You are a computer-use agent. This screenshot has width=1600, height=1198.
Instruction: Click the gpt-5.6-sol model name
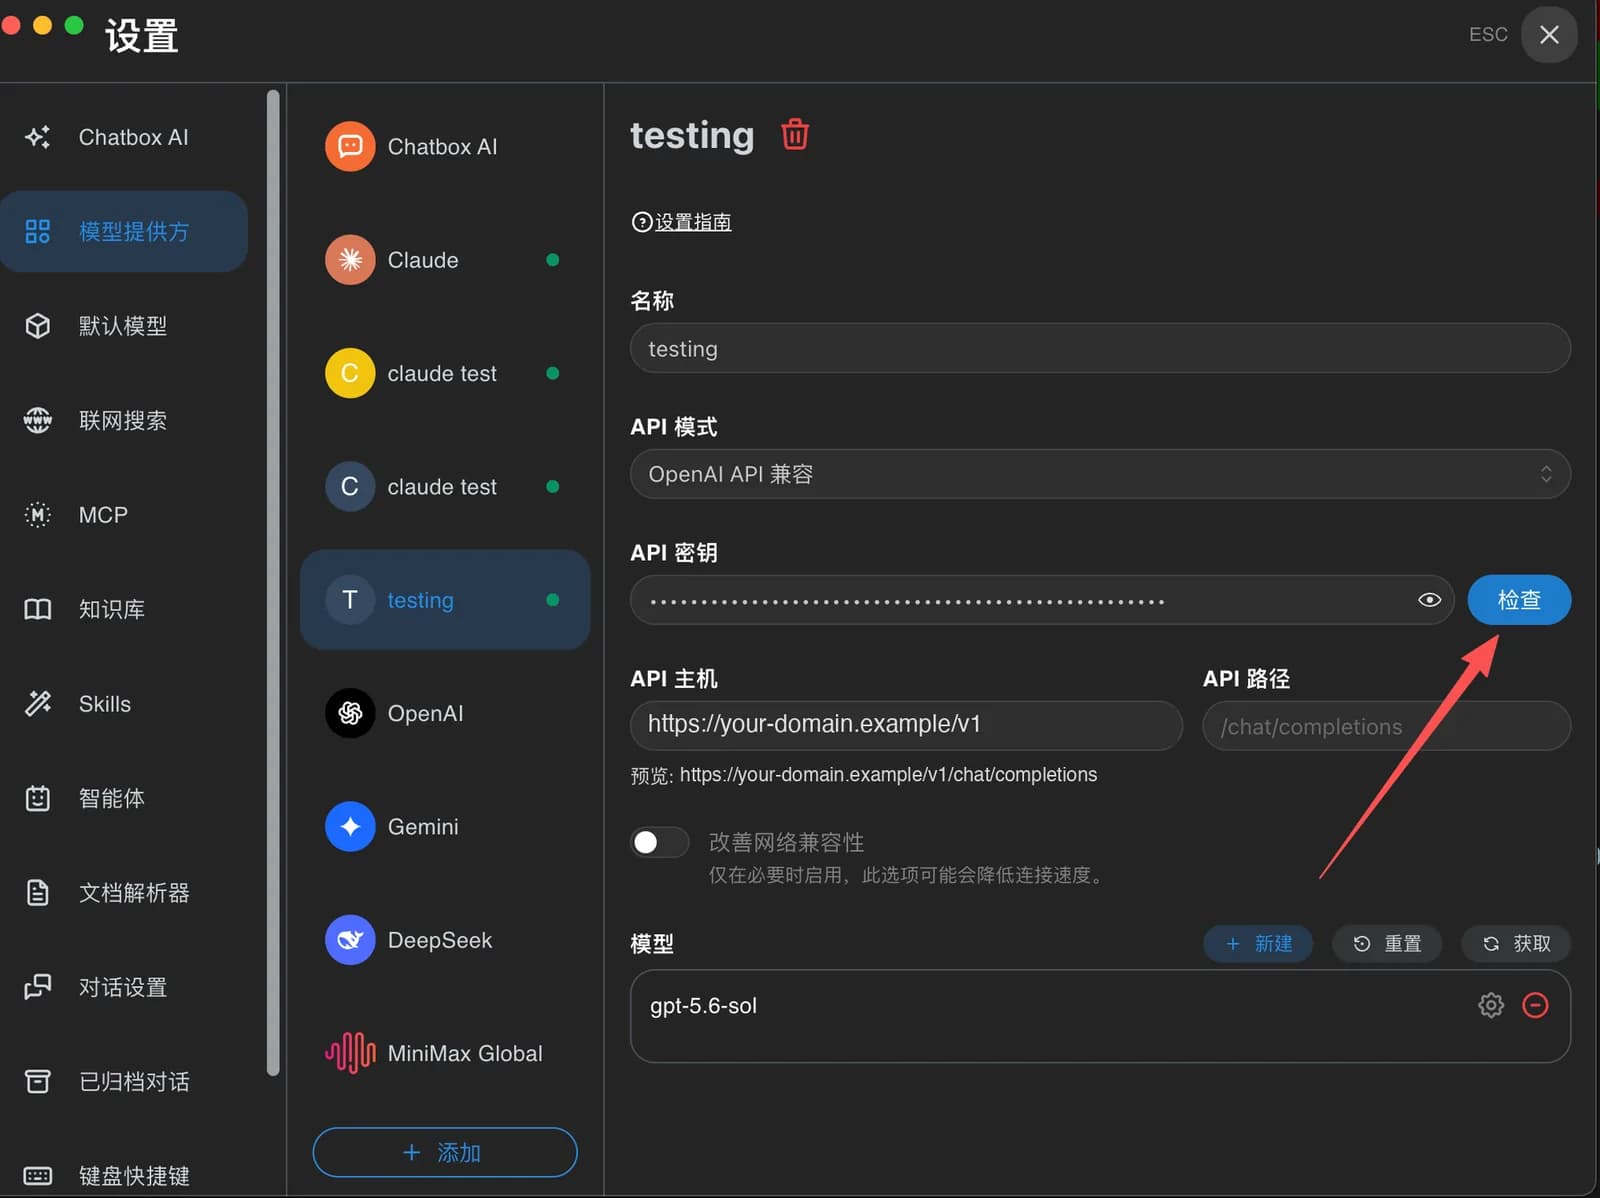click(x=703, y=1006)
